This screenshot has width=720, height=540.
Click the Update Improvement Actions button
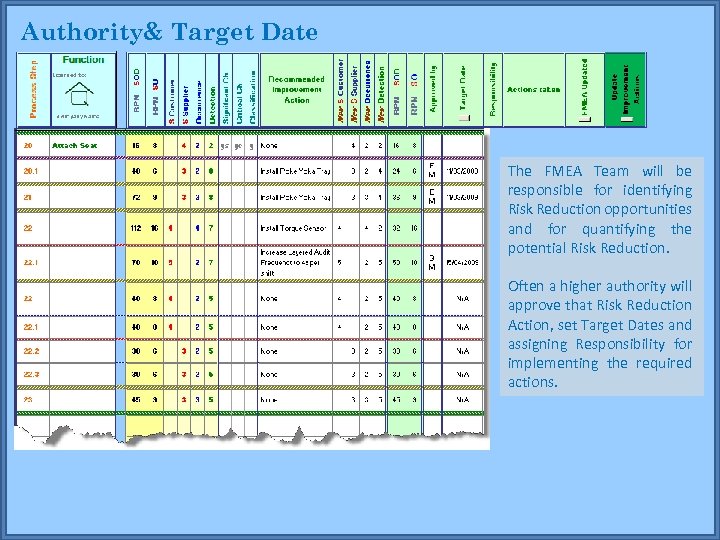click(x=625, y=90)
